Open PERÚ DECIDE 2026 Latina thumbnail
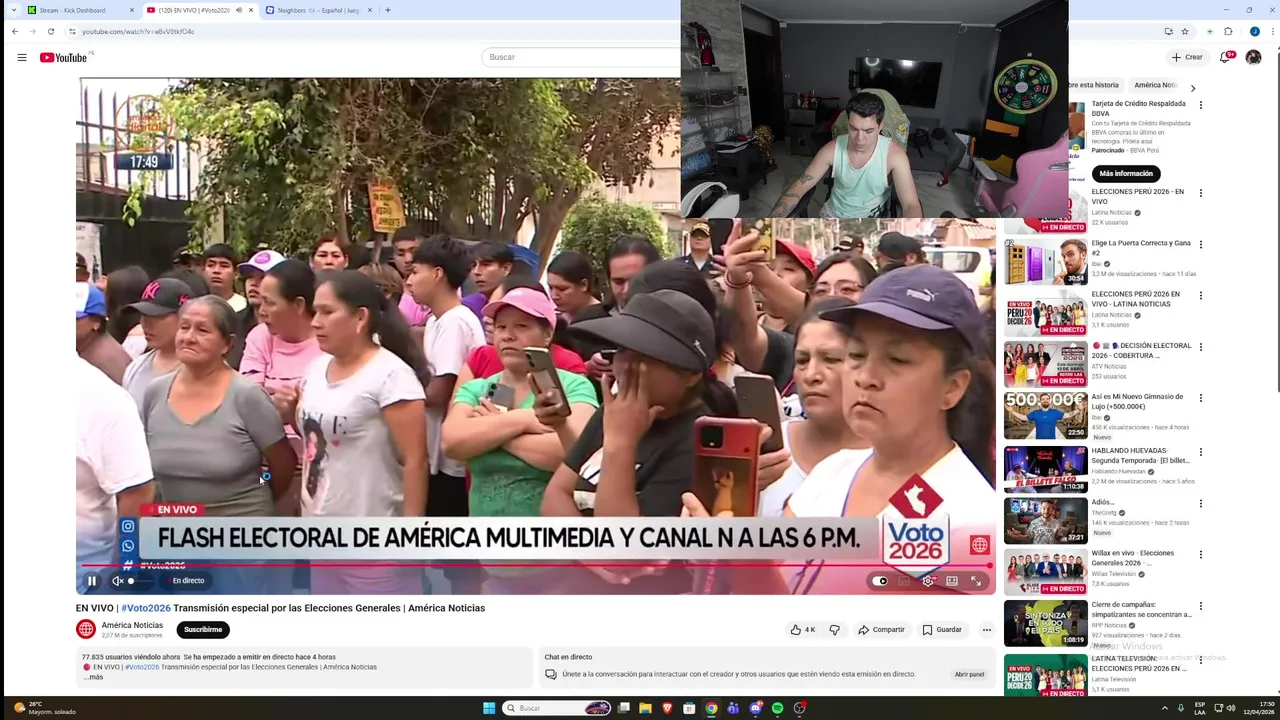 pos(1045,313)
